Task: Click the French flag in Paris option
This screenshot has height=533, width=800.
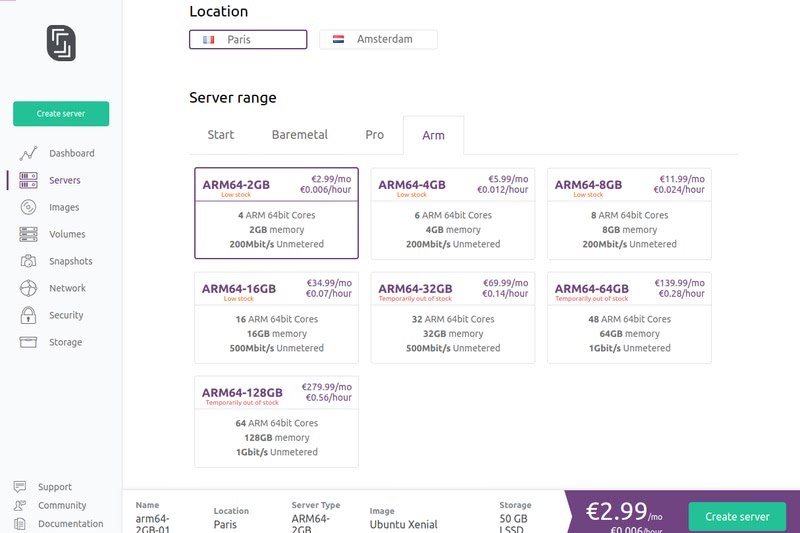Action: [208, 40]
